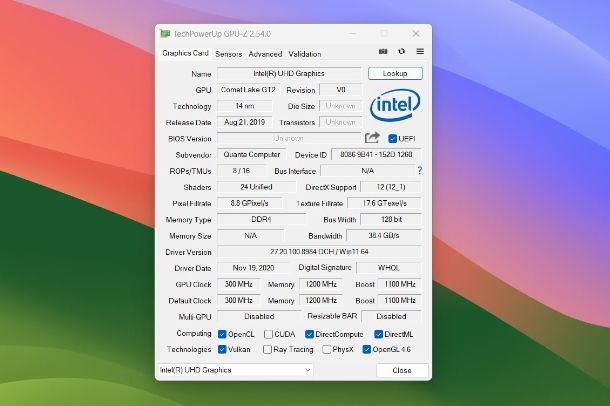Image resolution: width=610 pixels, height=406 pixels.
Task: Click the Multi-GPU value Disabled
Action: point(259,317)
